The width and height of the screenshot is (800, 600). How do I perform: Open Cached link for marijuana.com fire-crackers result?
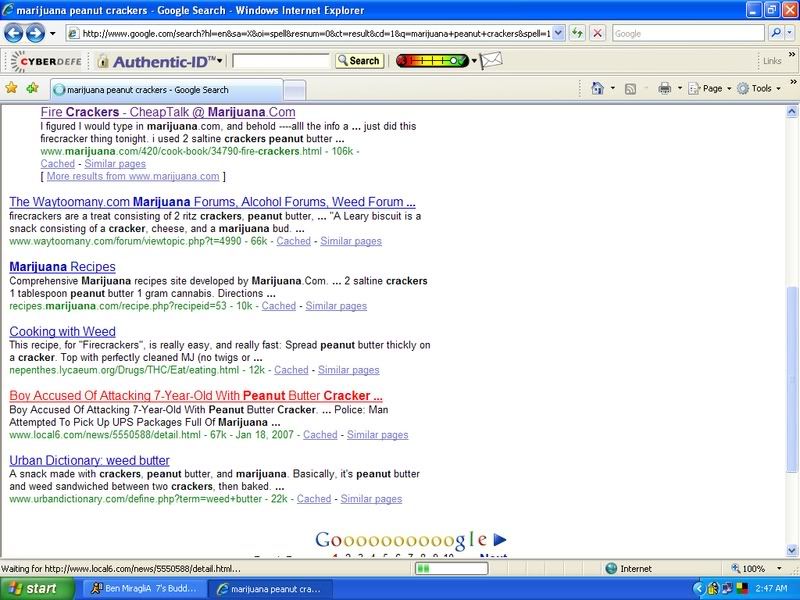(58, 164)
